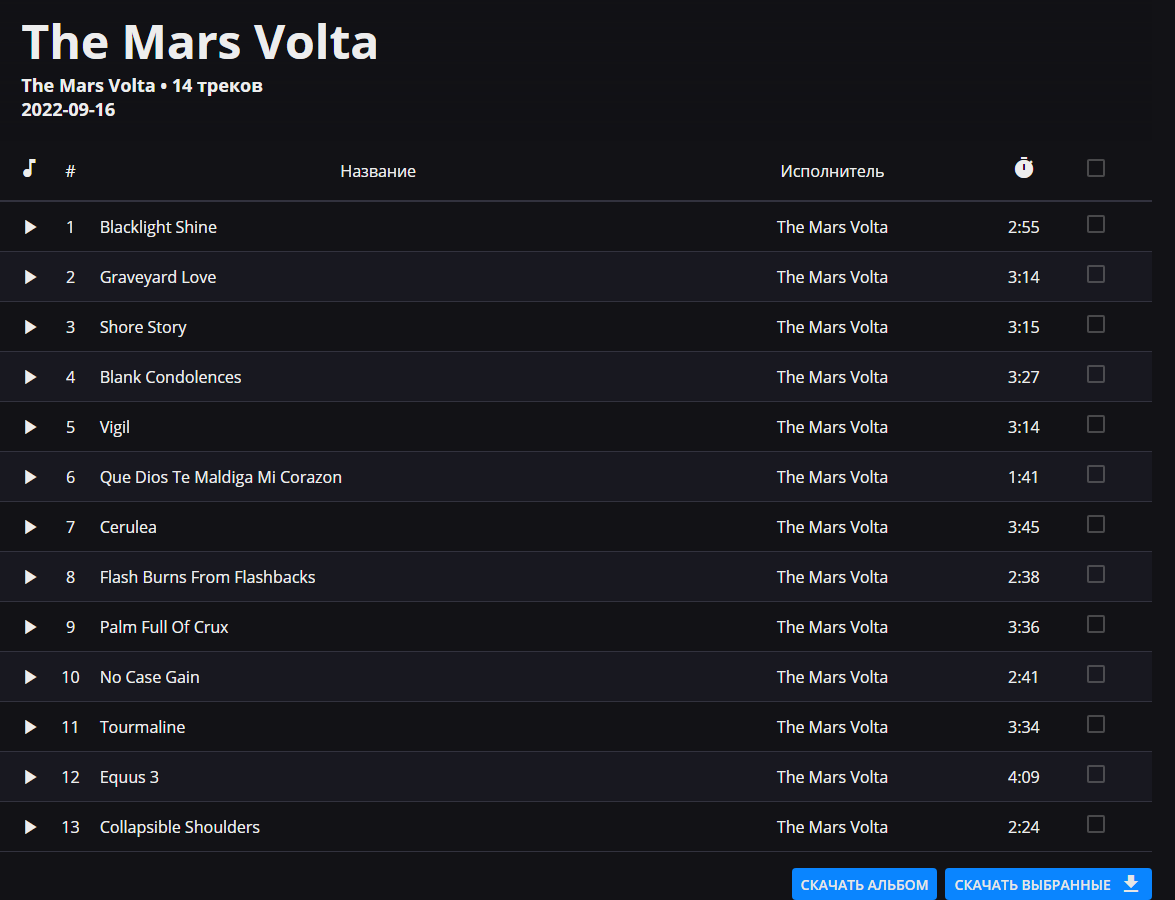Play the track Blacklight Shine
1175x900 pixels.
pos(30,227)
